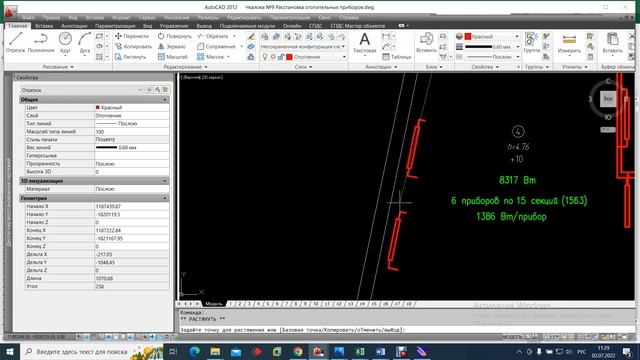
Task: Click the Копировать copy tool
Action: coord(133,47)
